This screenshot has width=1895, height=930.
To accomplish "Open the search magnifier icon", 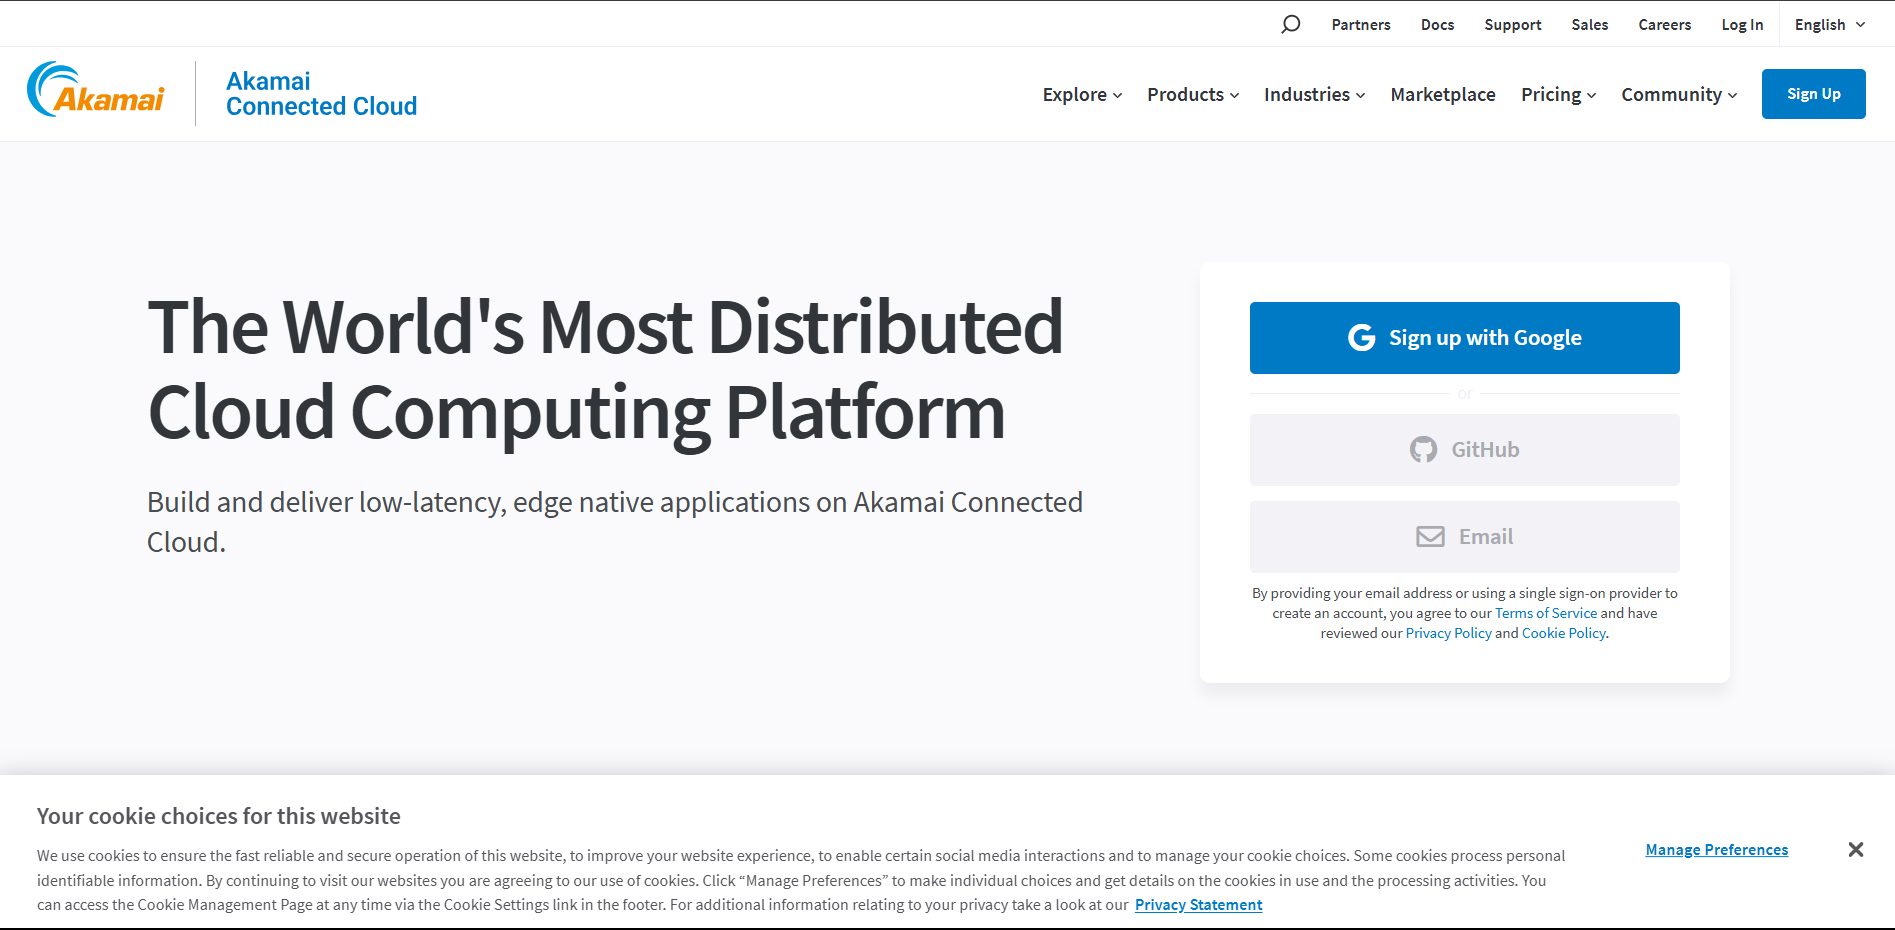I will point(1290,23).
